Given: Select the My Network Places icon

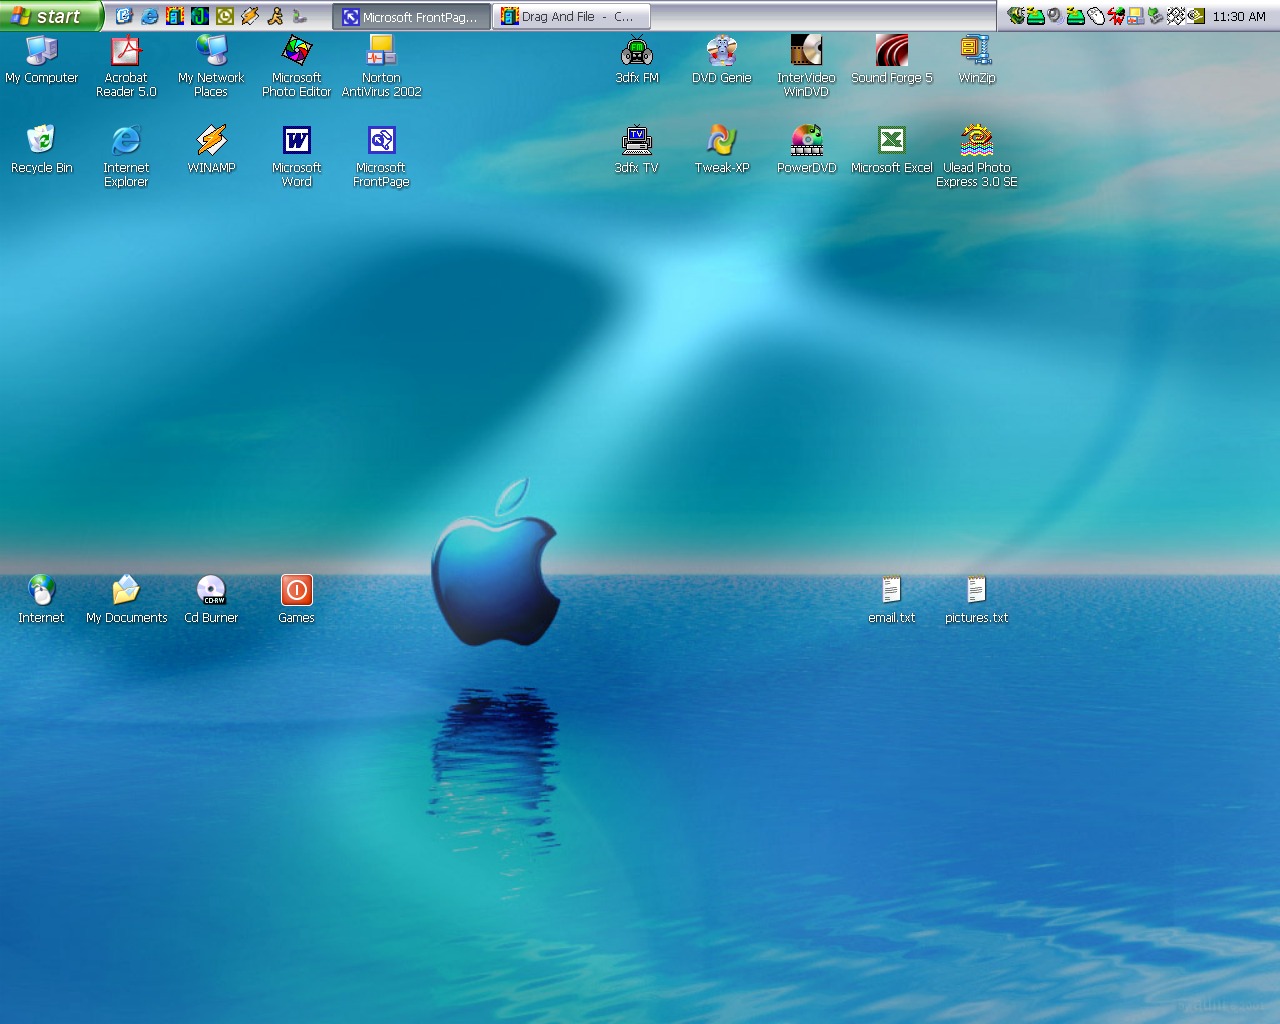Looking at the screenshot, I should click(x=211, y=66).
